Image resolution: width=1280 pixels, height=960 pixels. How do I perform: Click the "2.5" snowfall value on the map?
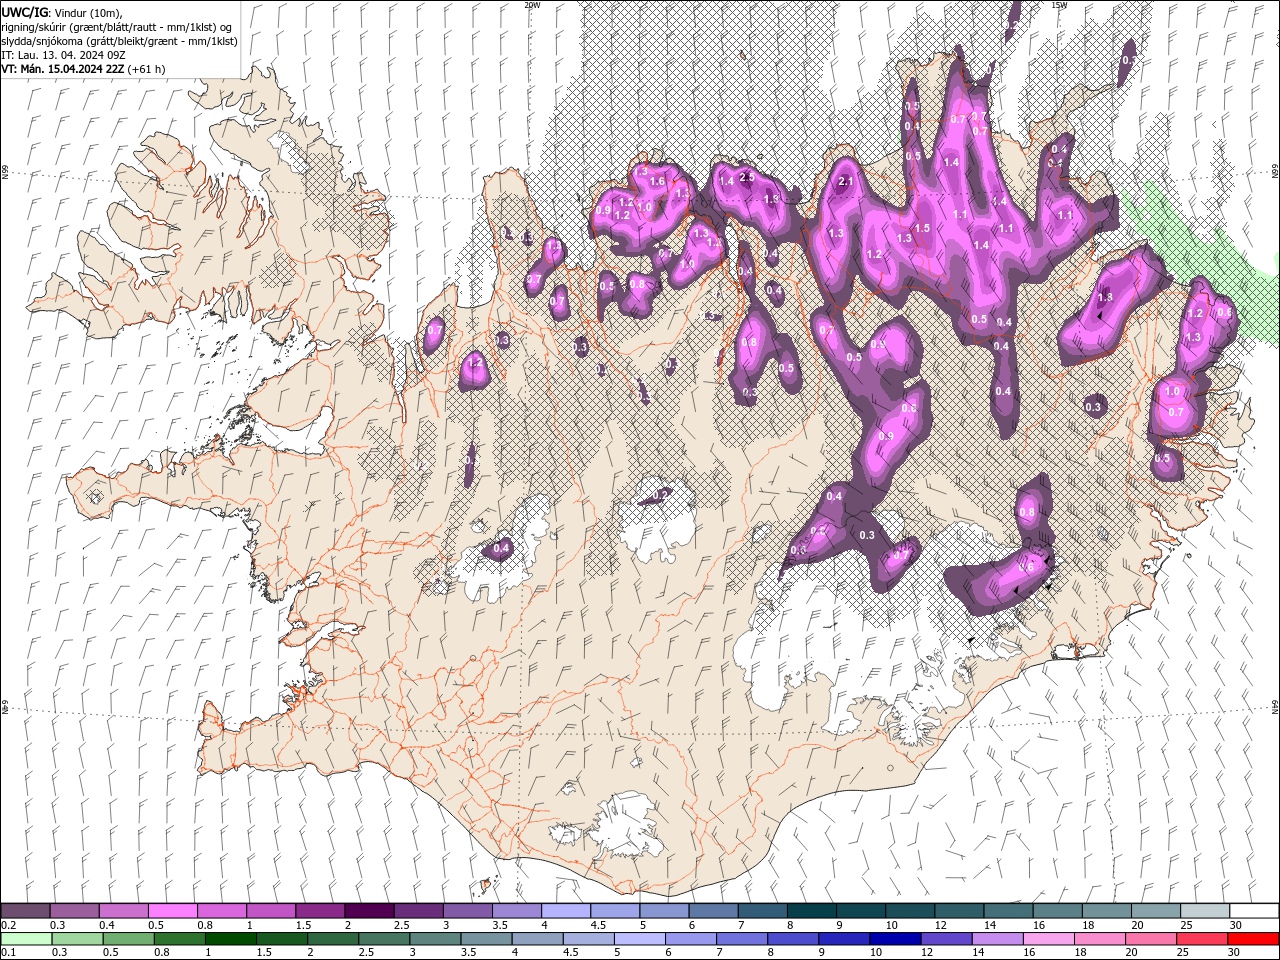click(746, 177)
